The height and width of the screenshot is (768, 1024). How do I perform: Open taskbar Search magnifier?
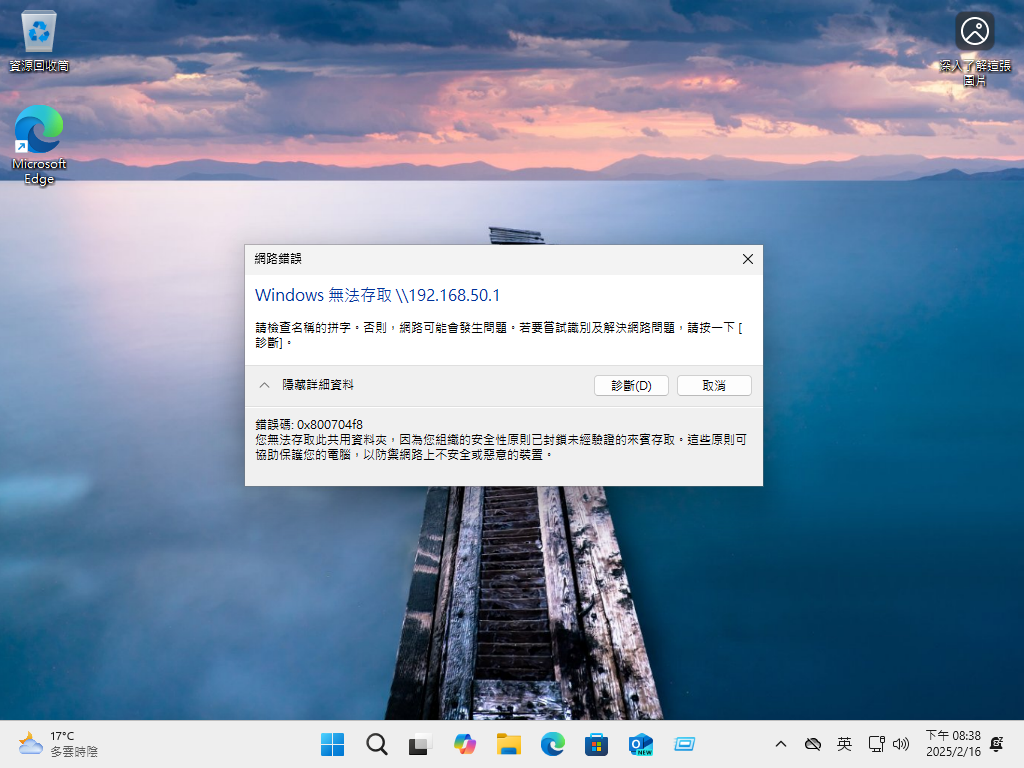click(376, 744)
